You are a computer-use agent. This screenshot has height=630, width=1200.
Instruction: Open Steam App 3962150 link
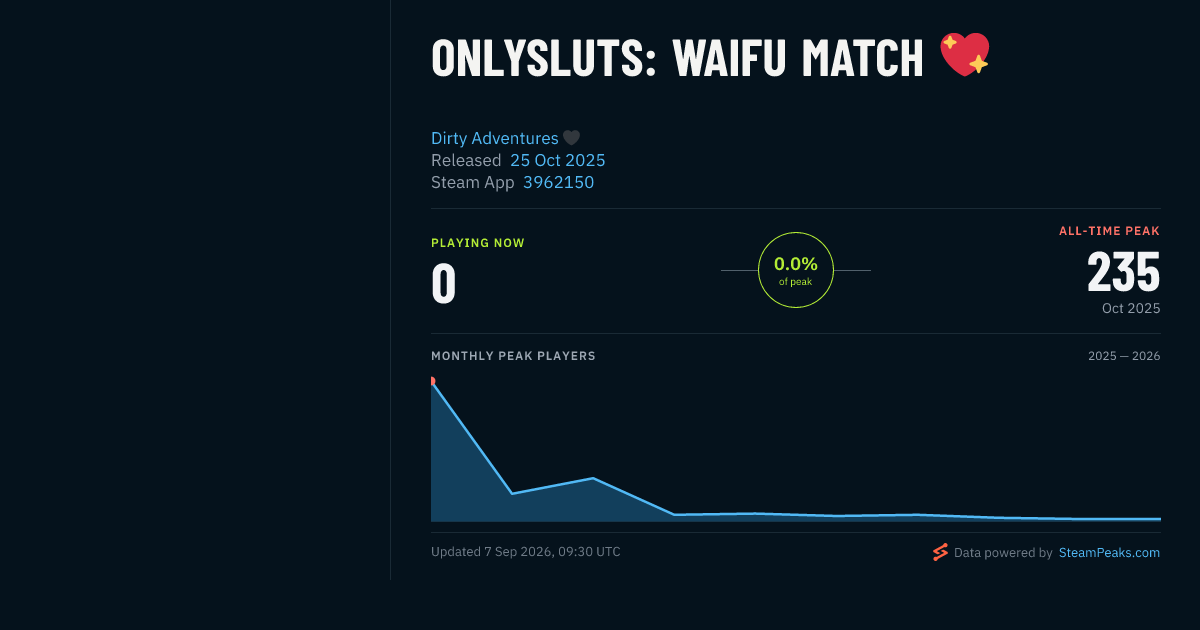tap(558, 182)
